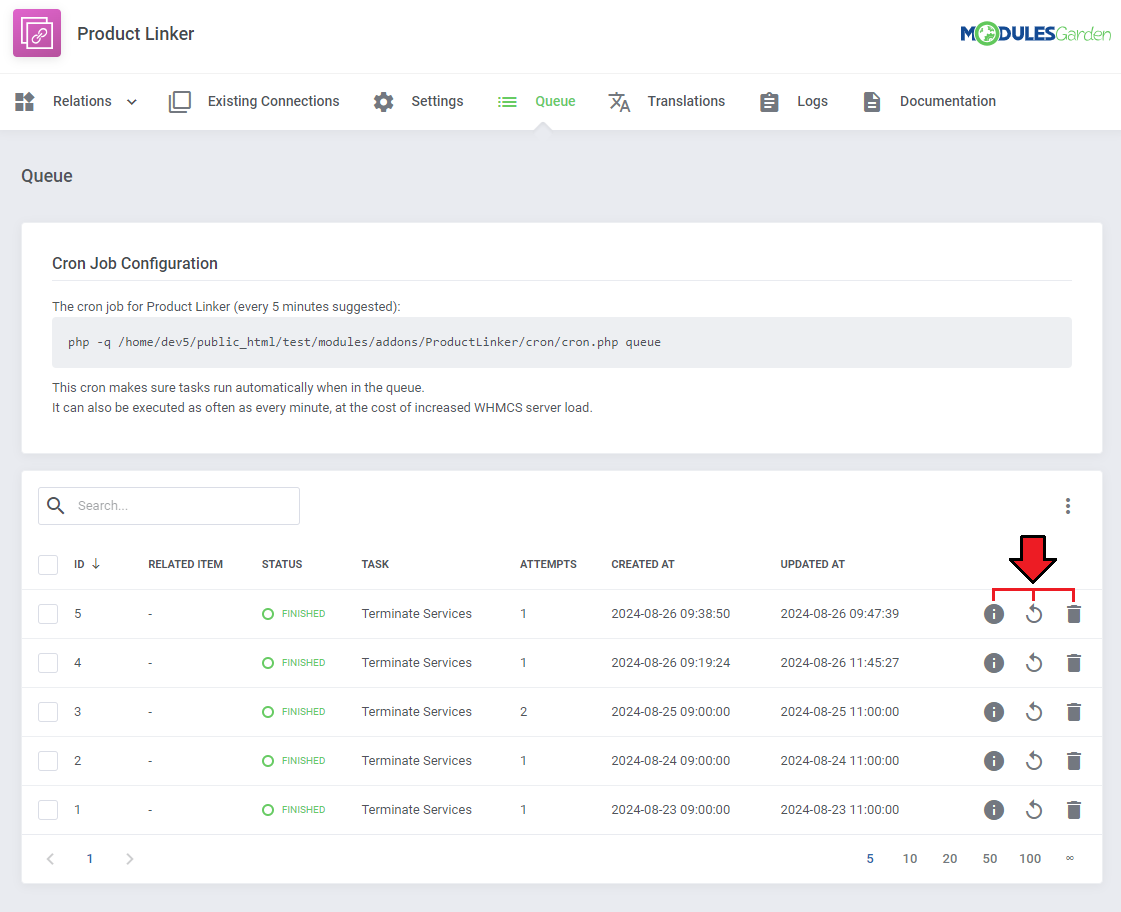Click the Product Linker logo icon
Screen dimensions: 1121x912
click(37, 33)
